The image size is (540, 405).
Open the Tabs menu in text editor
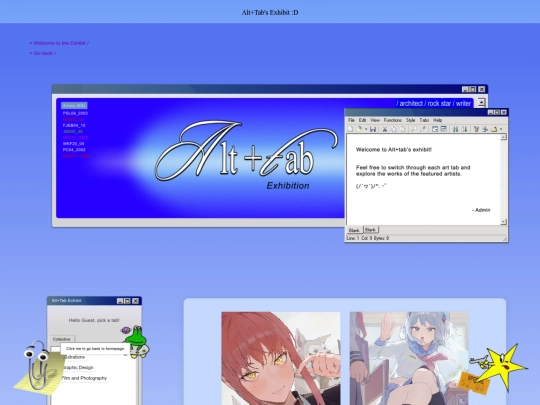(x=424, y=120)
